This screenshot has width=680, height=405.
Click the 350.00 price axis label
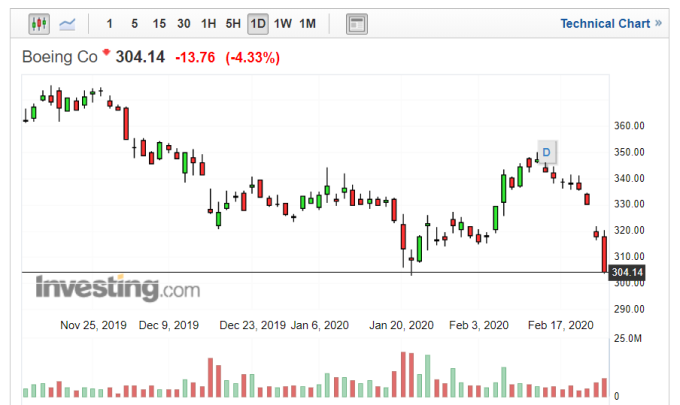click(629, 152)
